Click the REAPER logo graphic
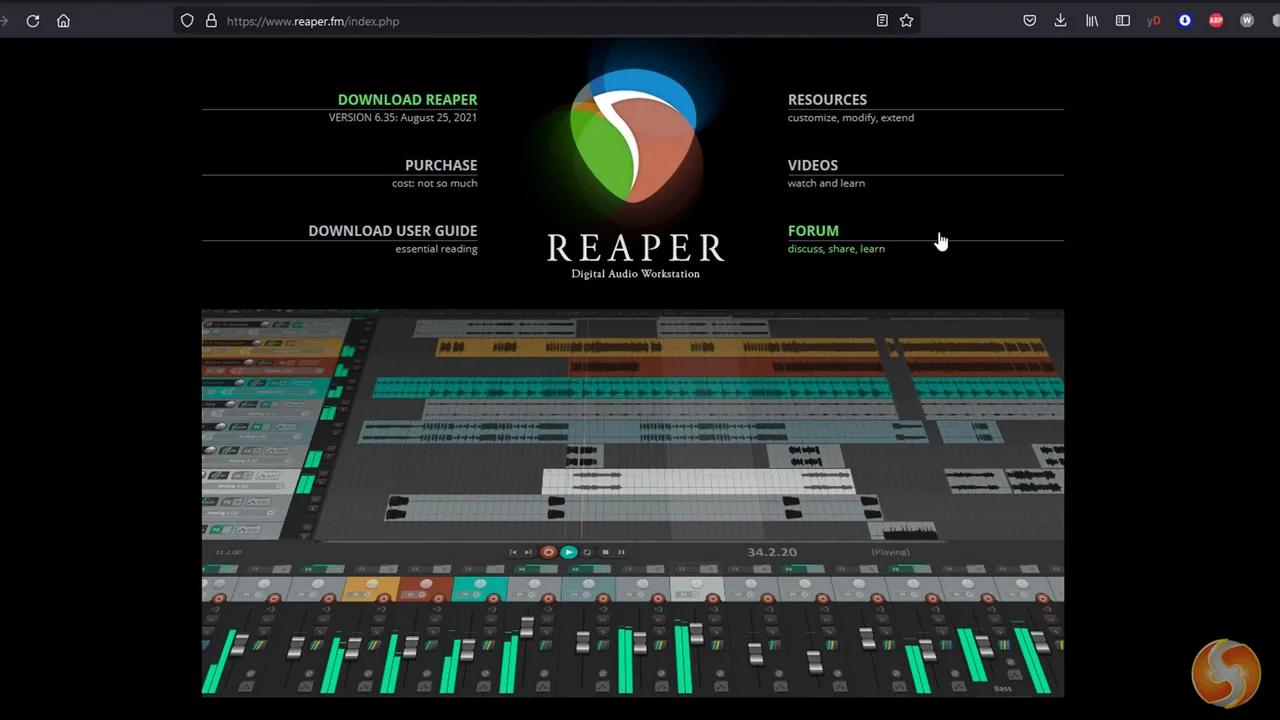Screen dimensions: 1280x720 pyautogui.click(x=633, y=135)
